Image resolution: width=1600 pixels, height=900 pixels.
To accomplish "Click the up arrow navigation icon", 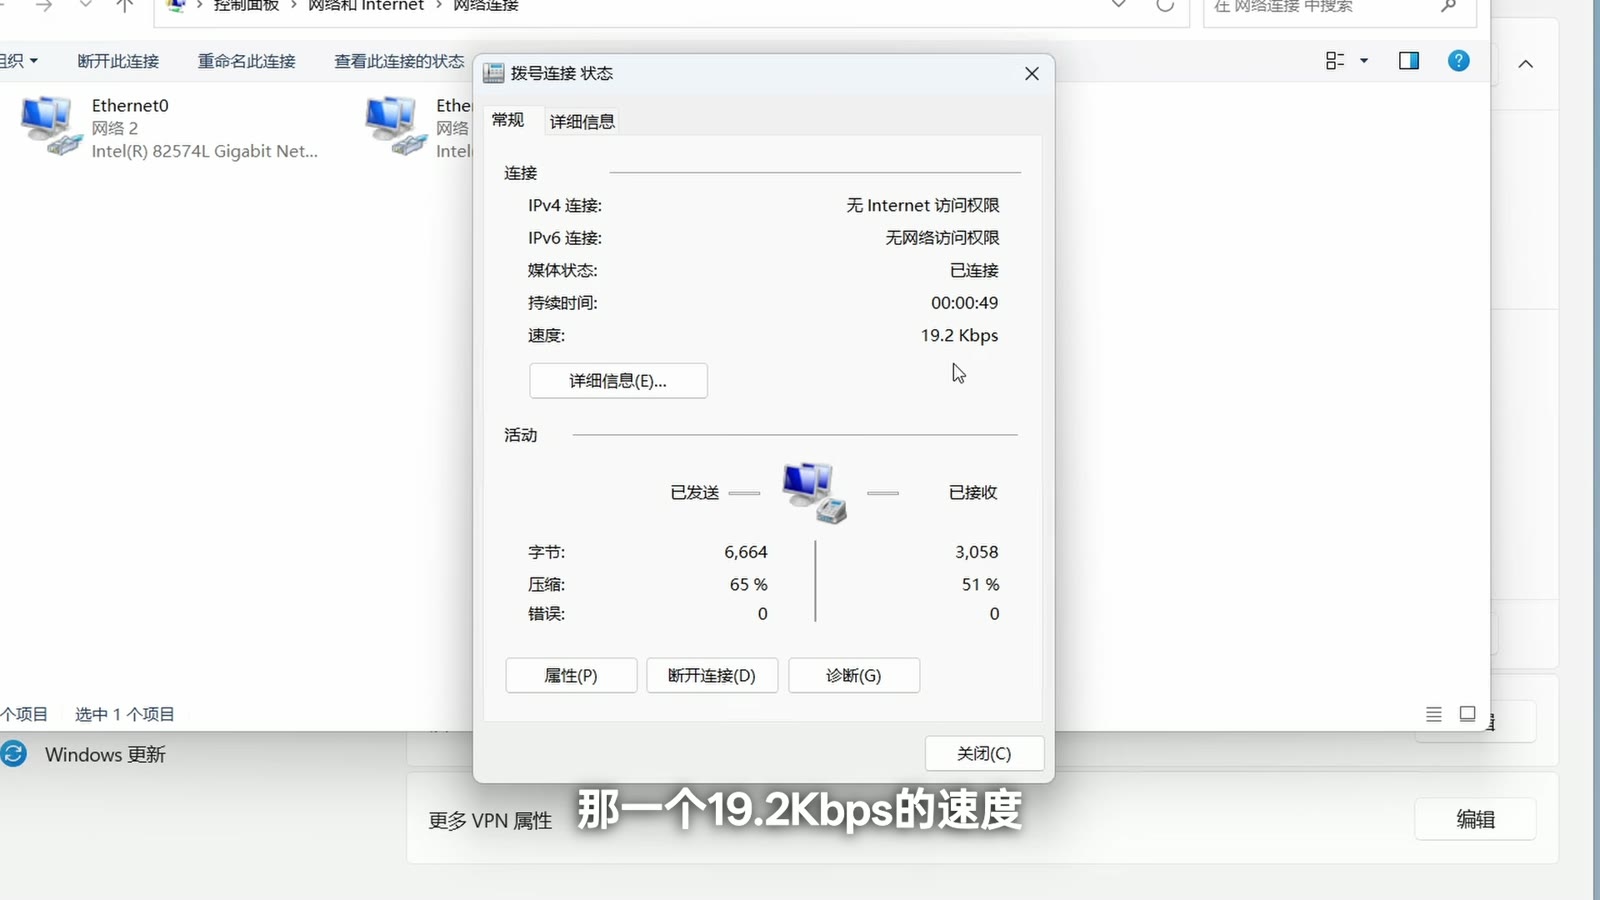I will 124,5.
